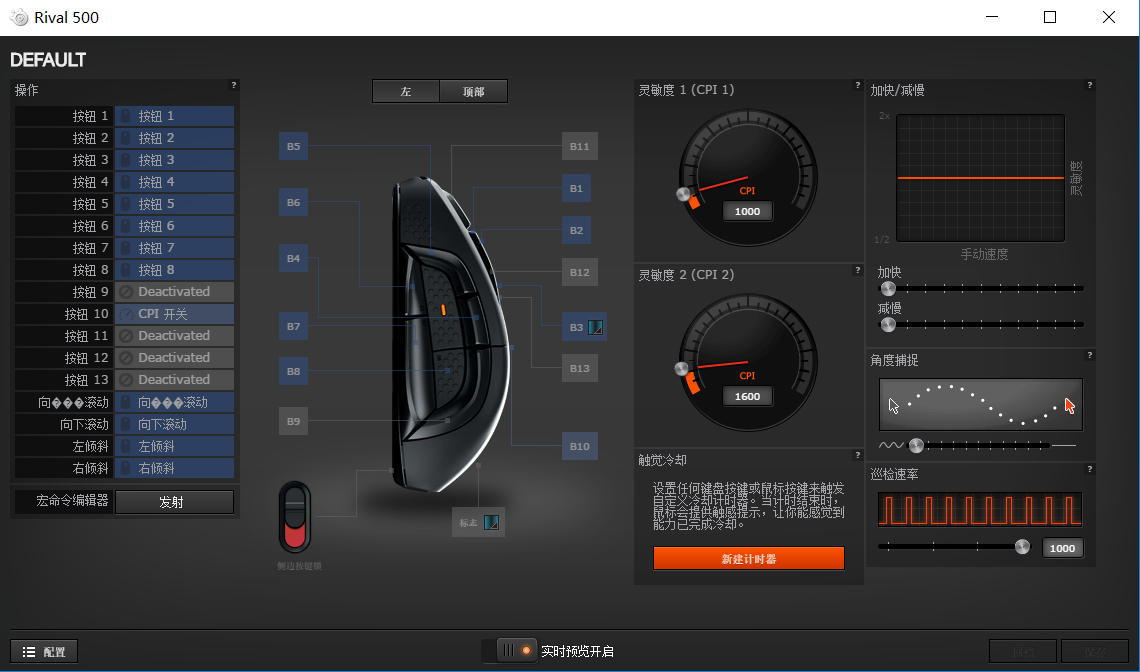The height and width of the screenshot is (672, 1140).
Task: Select the B13 mouse button label
Action: tap(579, 368)
